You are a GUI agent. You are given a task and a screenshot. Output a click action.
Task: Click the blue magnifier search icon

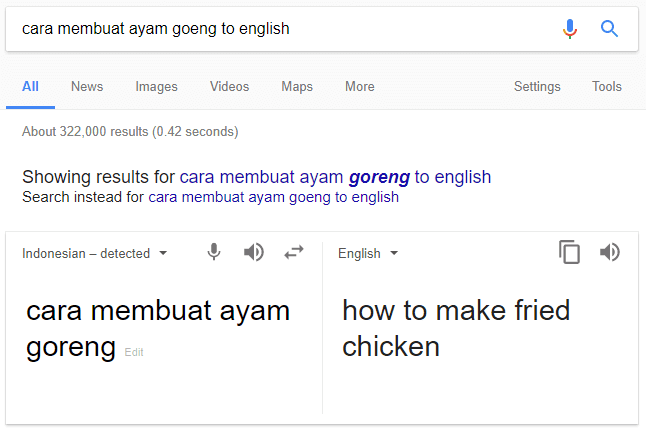(x=609, y=29)
